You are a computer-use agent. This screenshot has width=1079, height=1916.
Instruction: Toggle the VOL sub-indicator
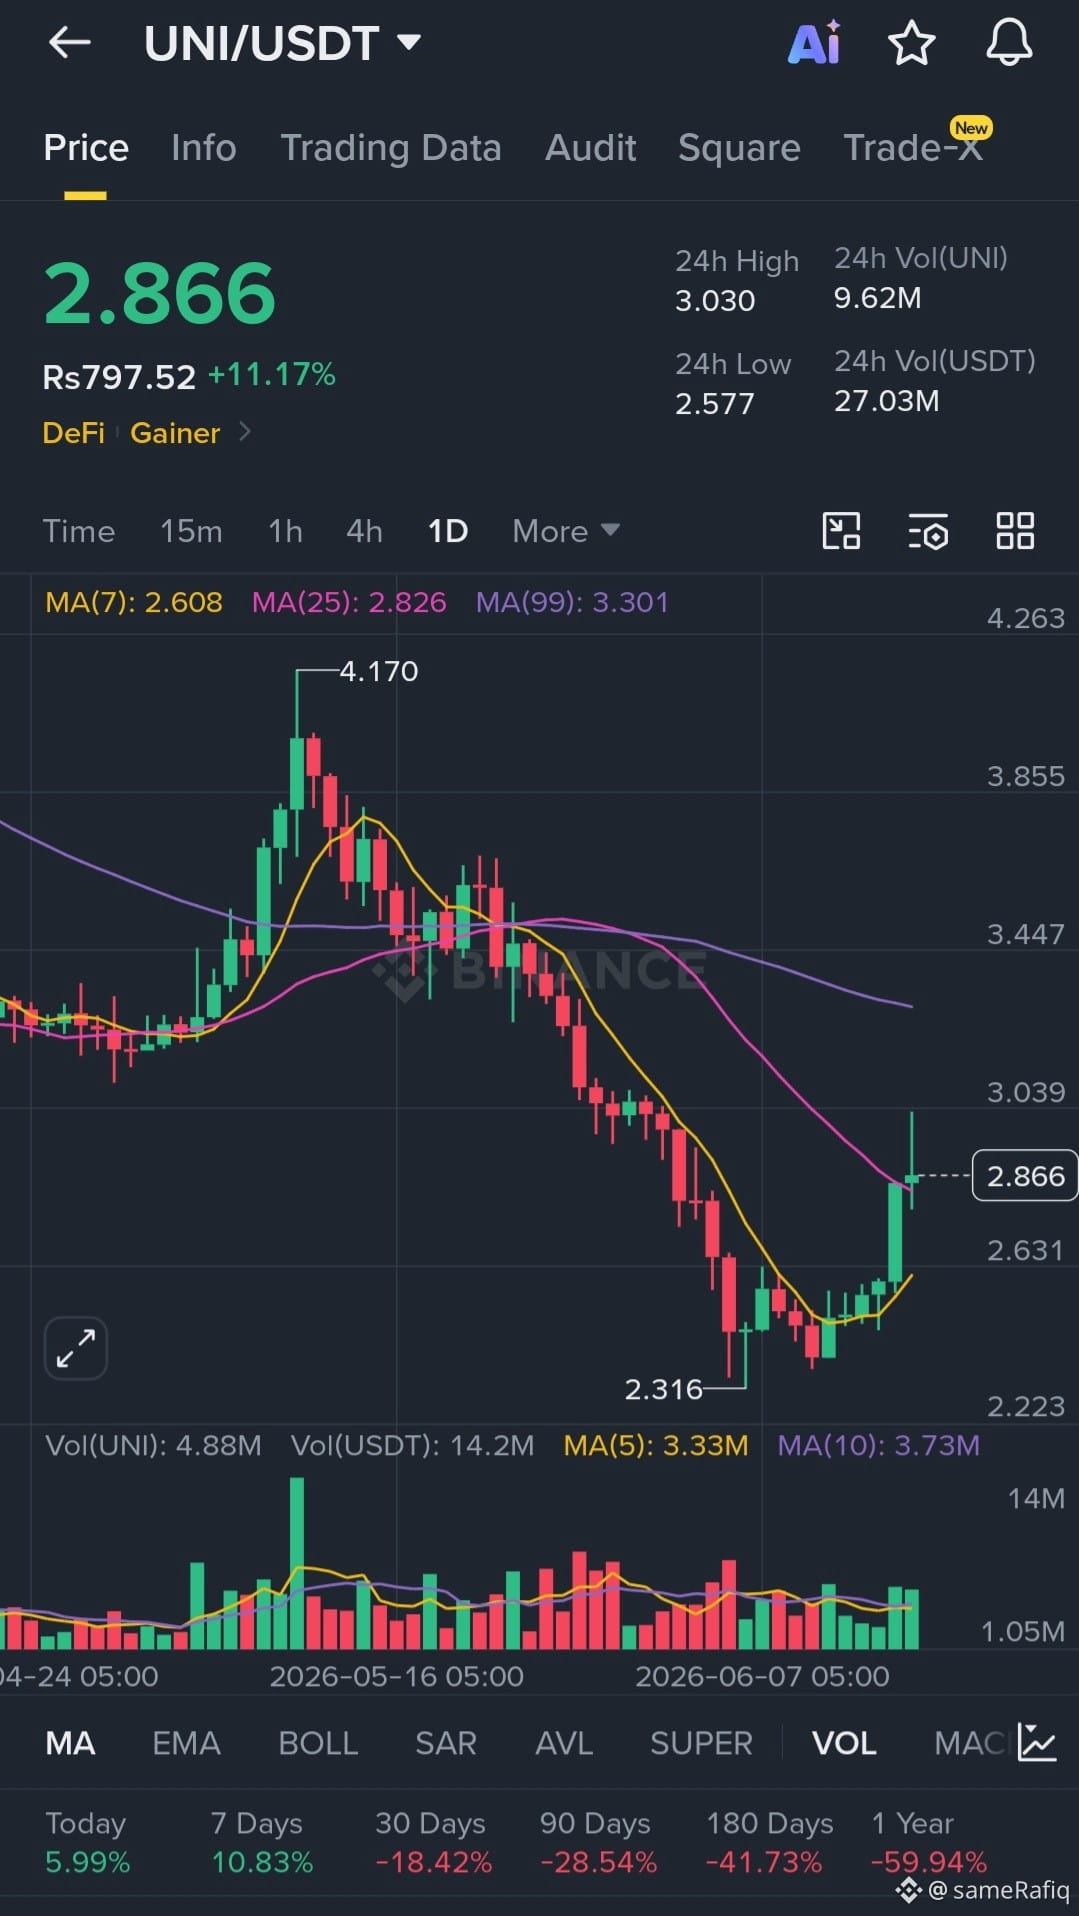(844, 1743)
